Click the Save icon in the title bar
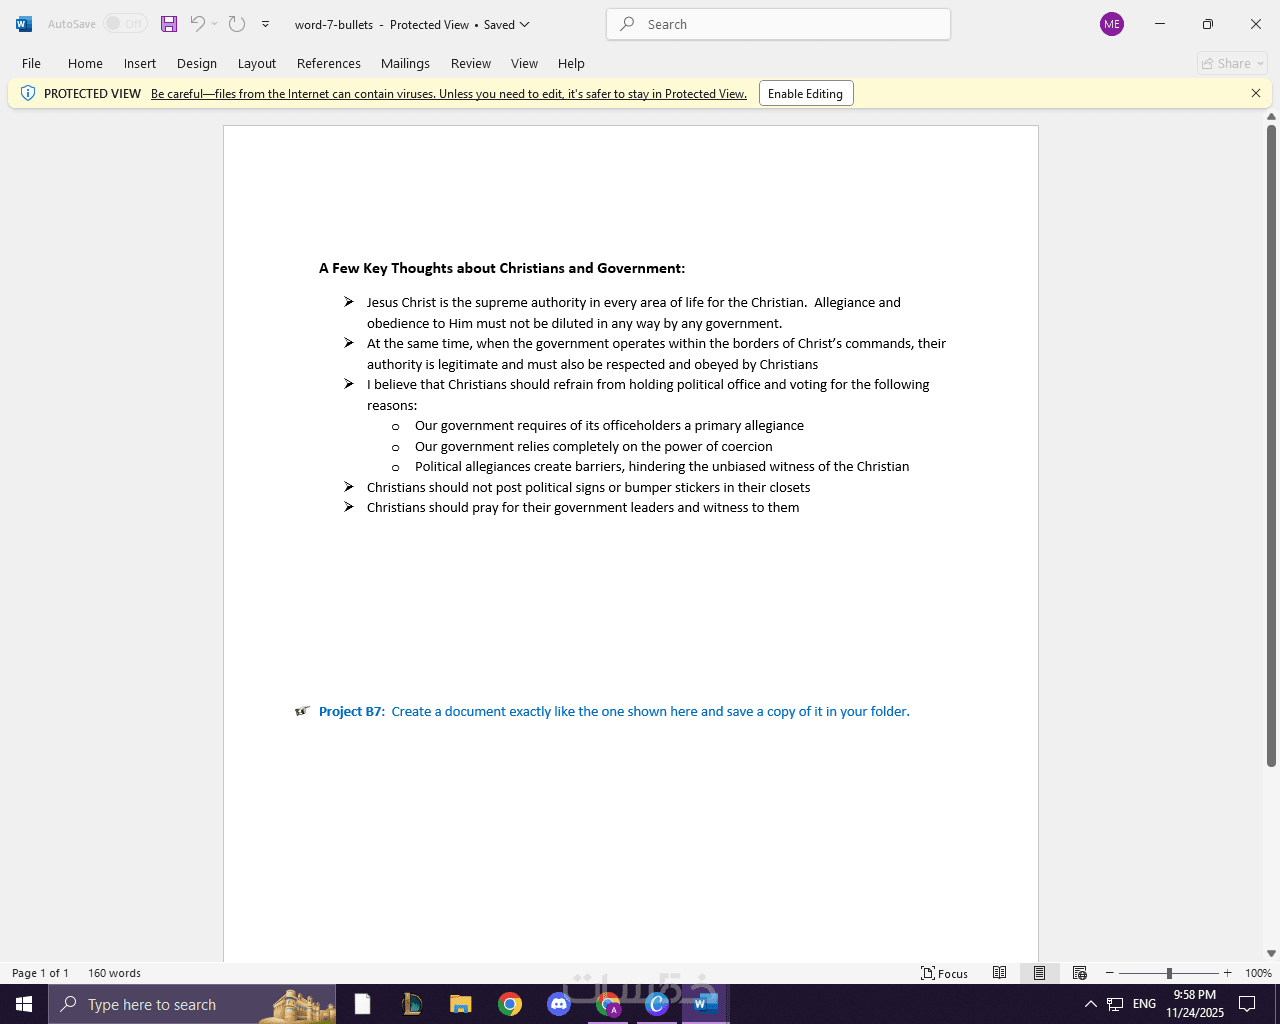 pyautogui.click(x=169, y=24)
